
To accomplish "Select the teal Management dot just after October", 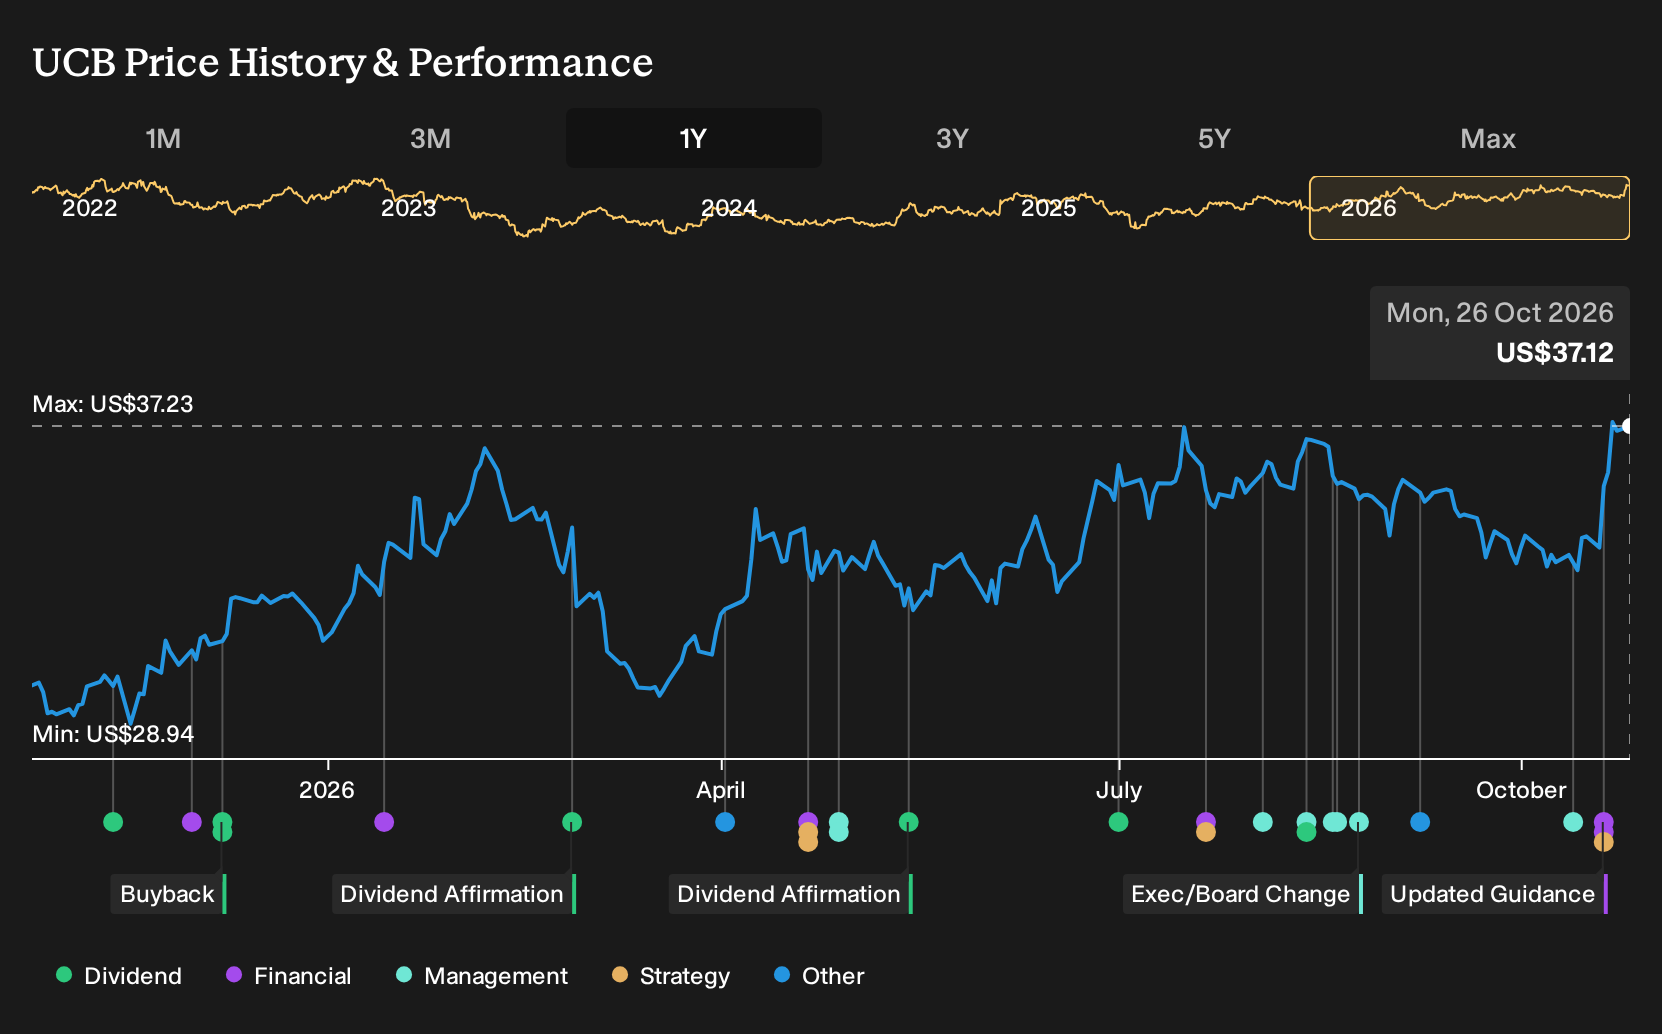I will coord(1573,822).
